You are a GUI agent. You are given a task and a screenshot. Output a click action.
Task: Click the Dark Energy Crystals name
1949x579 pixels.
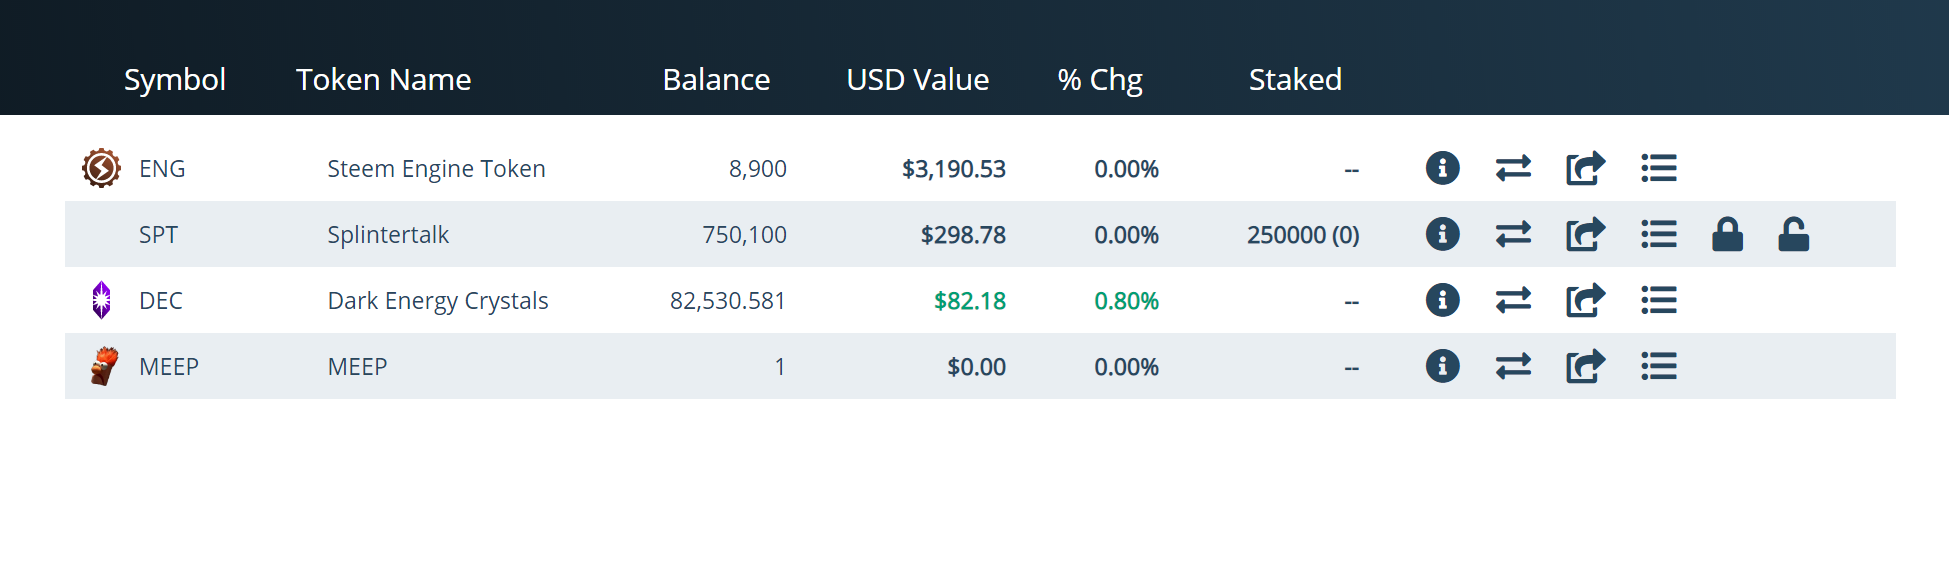[438, 301]
